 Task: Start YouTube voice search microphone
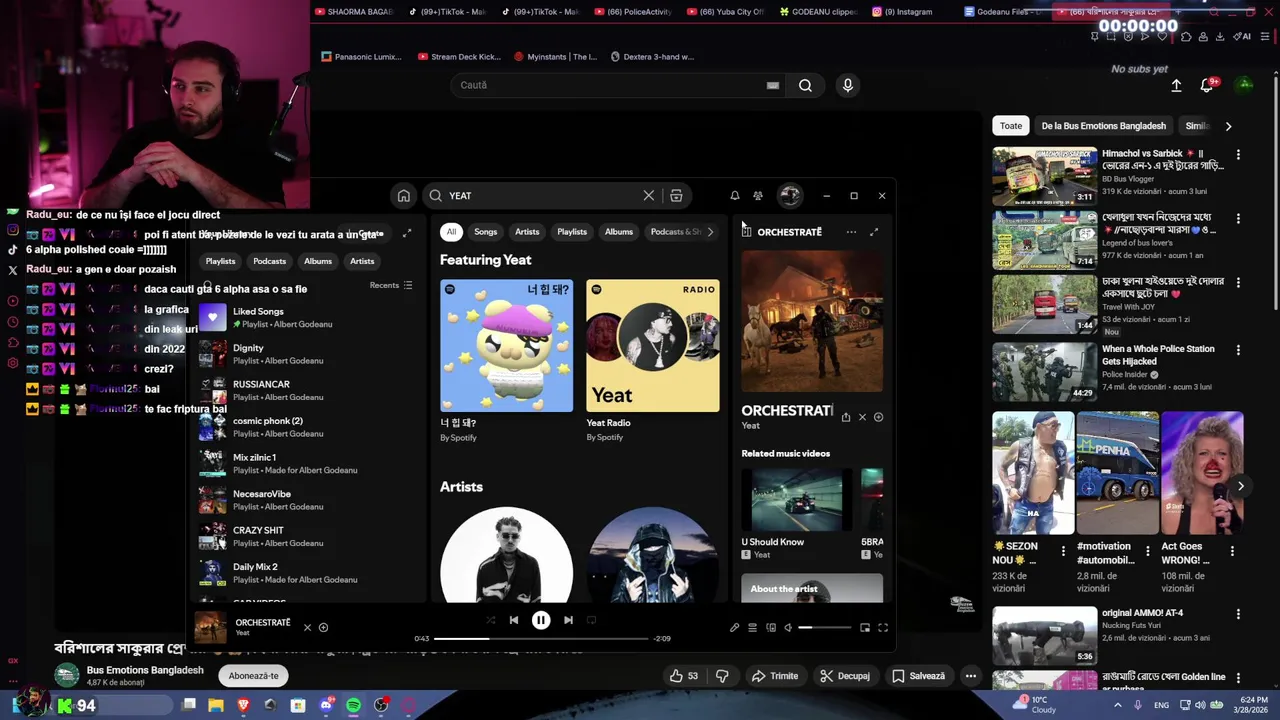coord(848,85)
